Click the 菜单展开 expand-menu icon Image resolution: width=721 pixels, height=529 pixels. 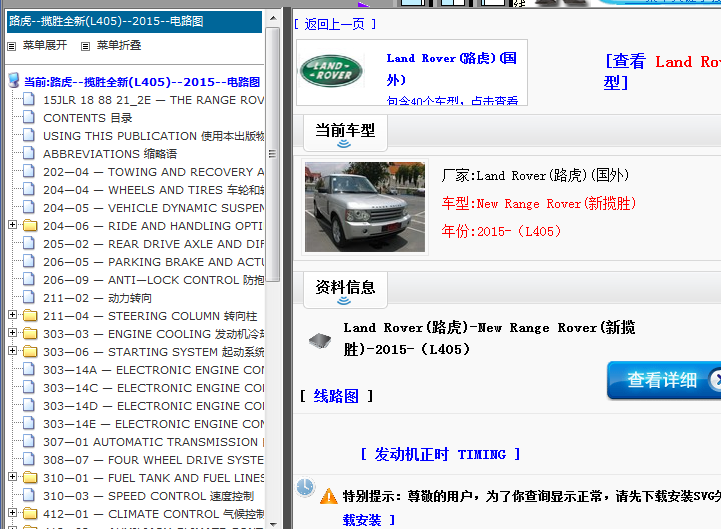coord(12,46)
